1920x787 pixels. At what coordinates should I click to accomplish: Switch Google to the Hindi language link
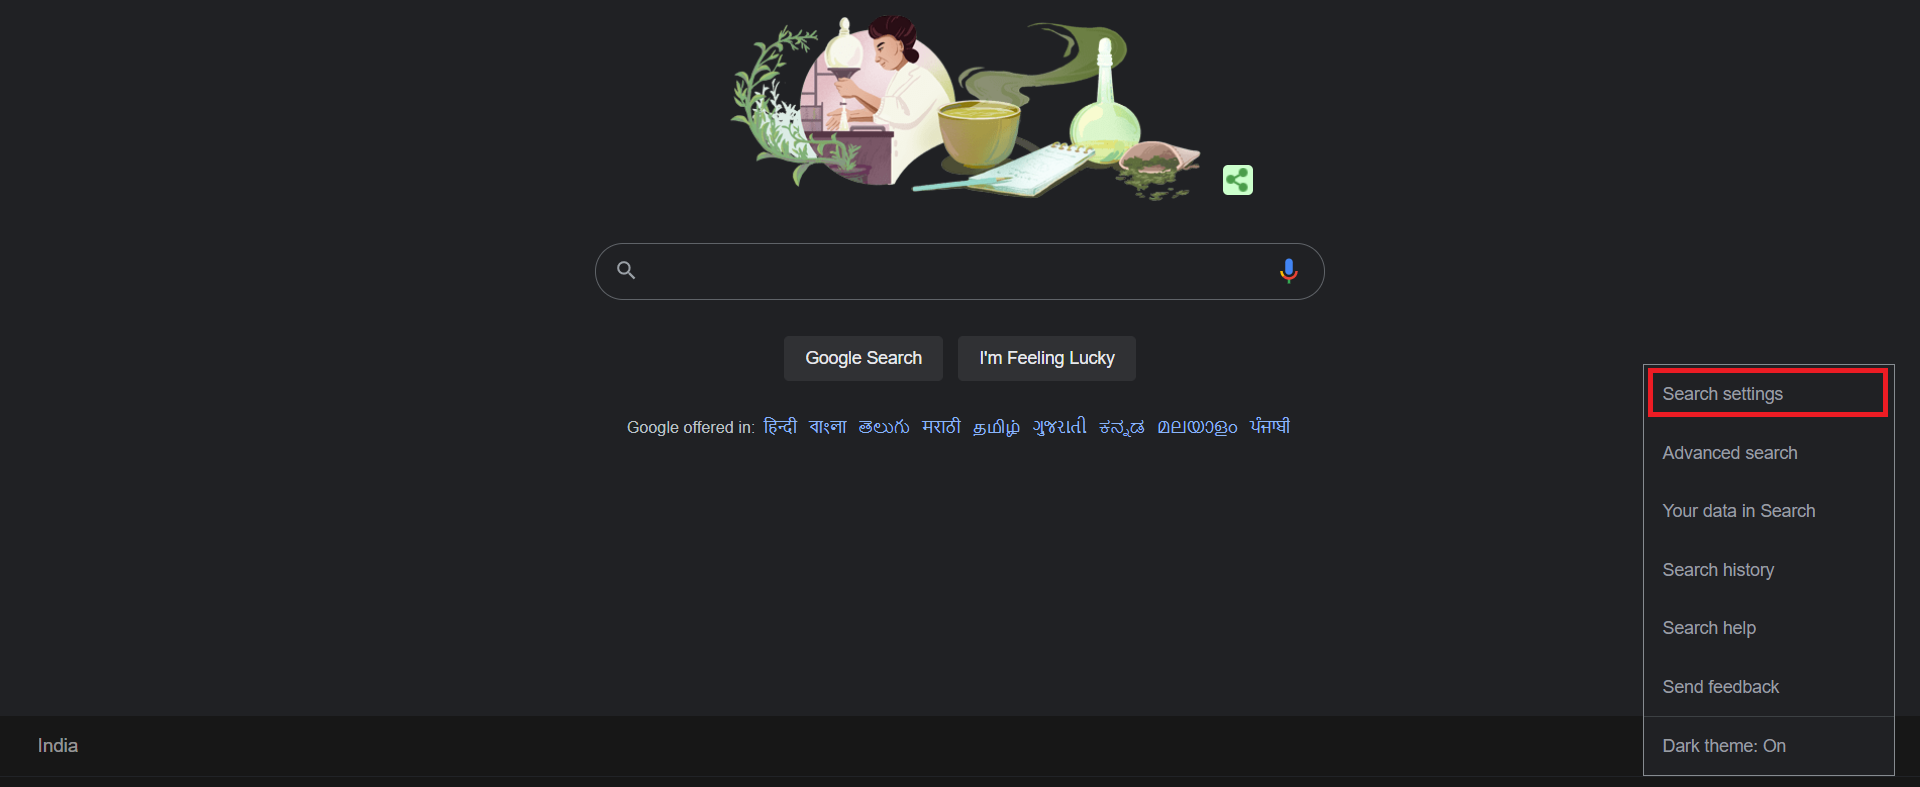(780, 427)
